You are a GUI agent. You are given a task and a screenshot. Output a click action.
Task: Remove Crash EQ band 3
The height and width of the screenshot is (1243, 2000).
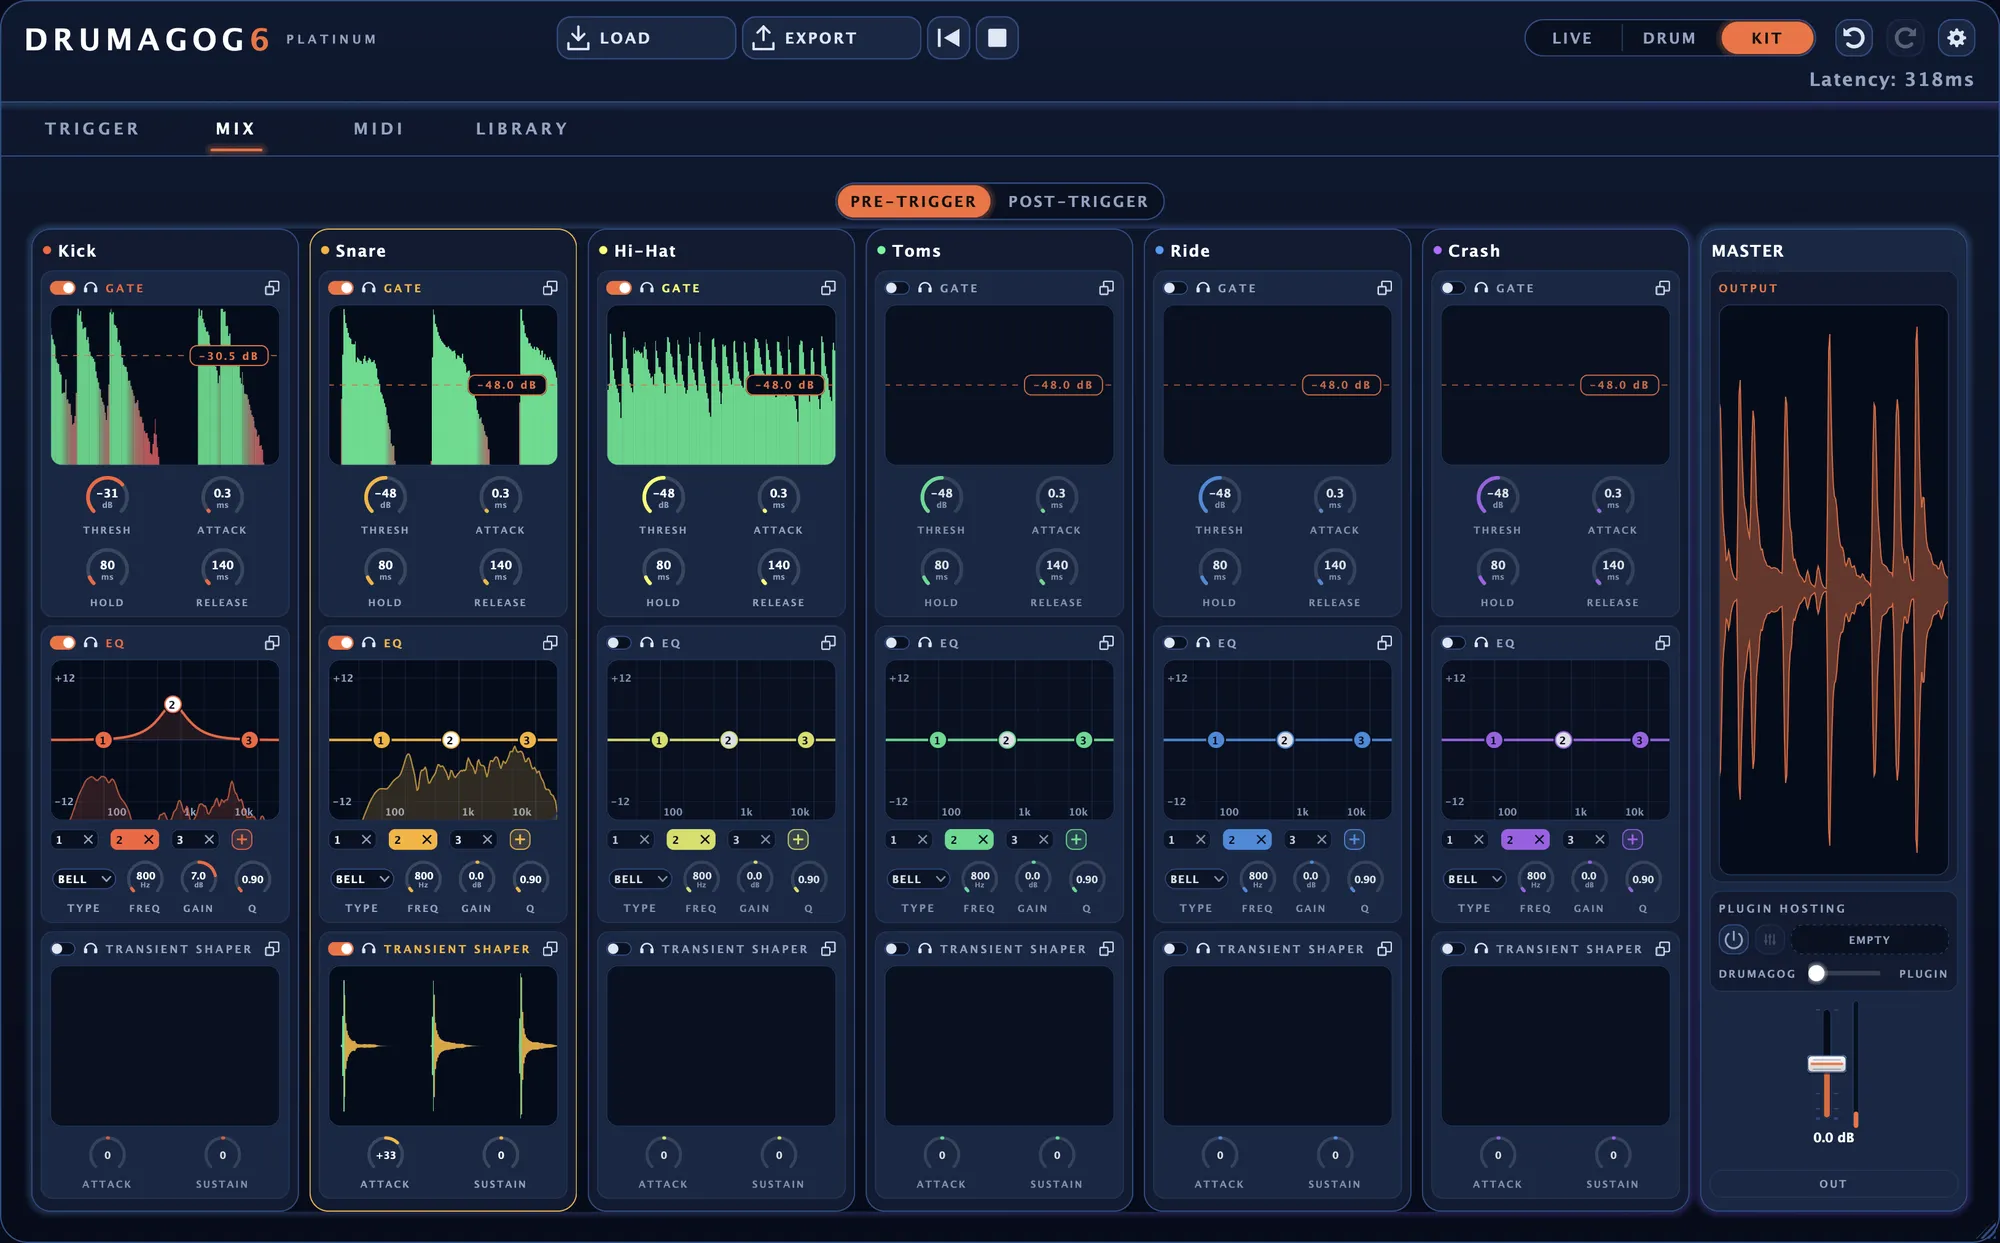[x=1600, y=840]
